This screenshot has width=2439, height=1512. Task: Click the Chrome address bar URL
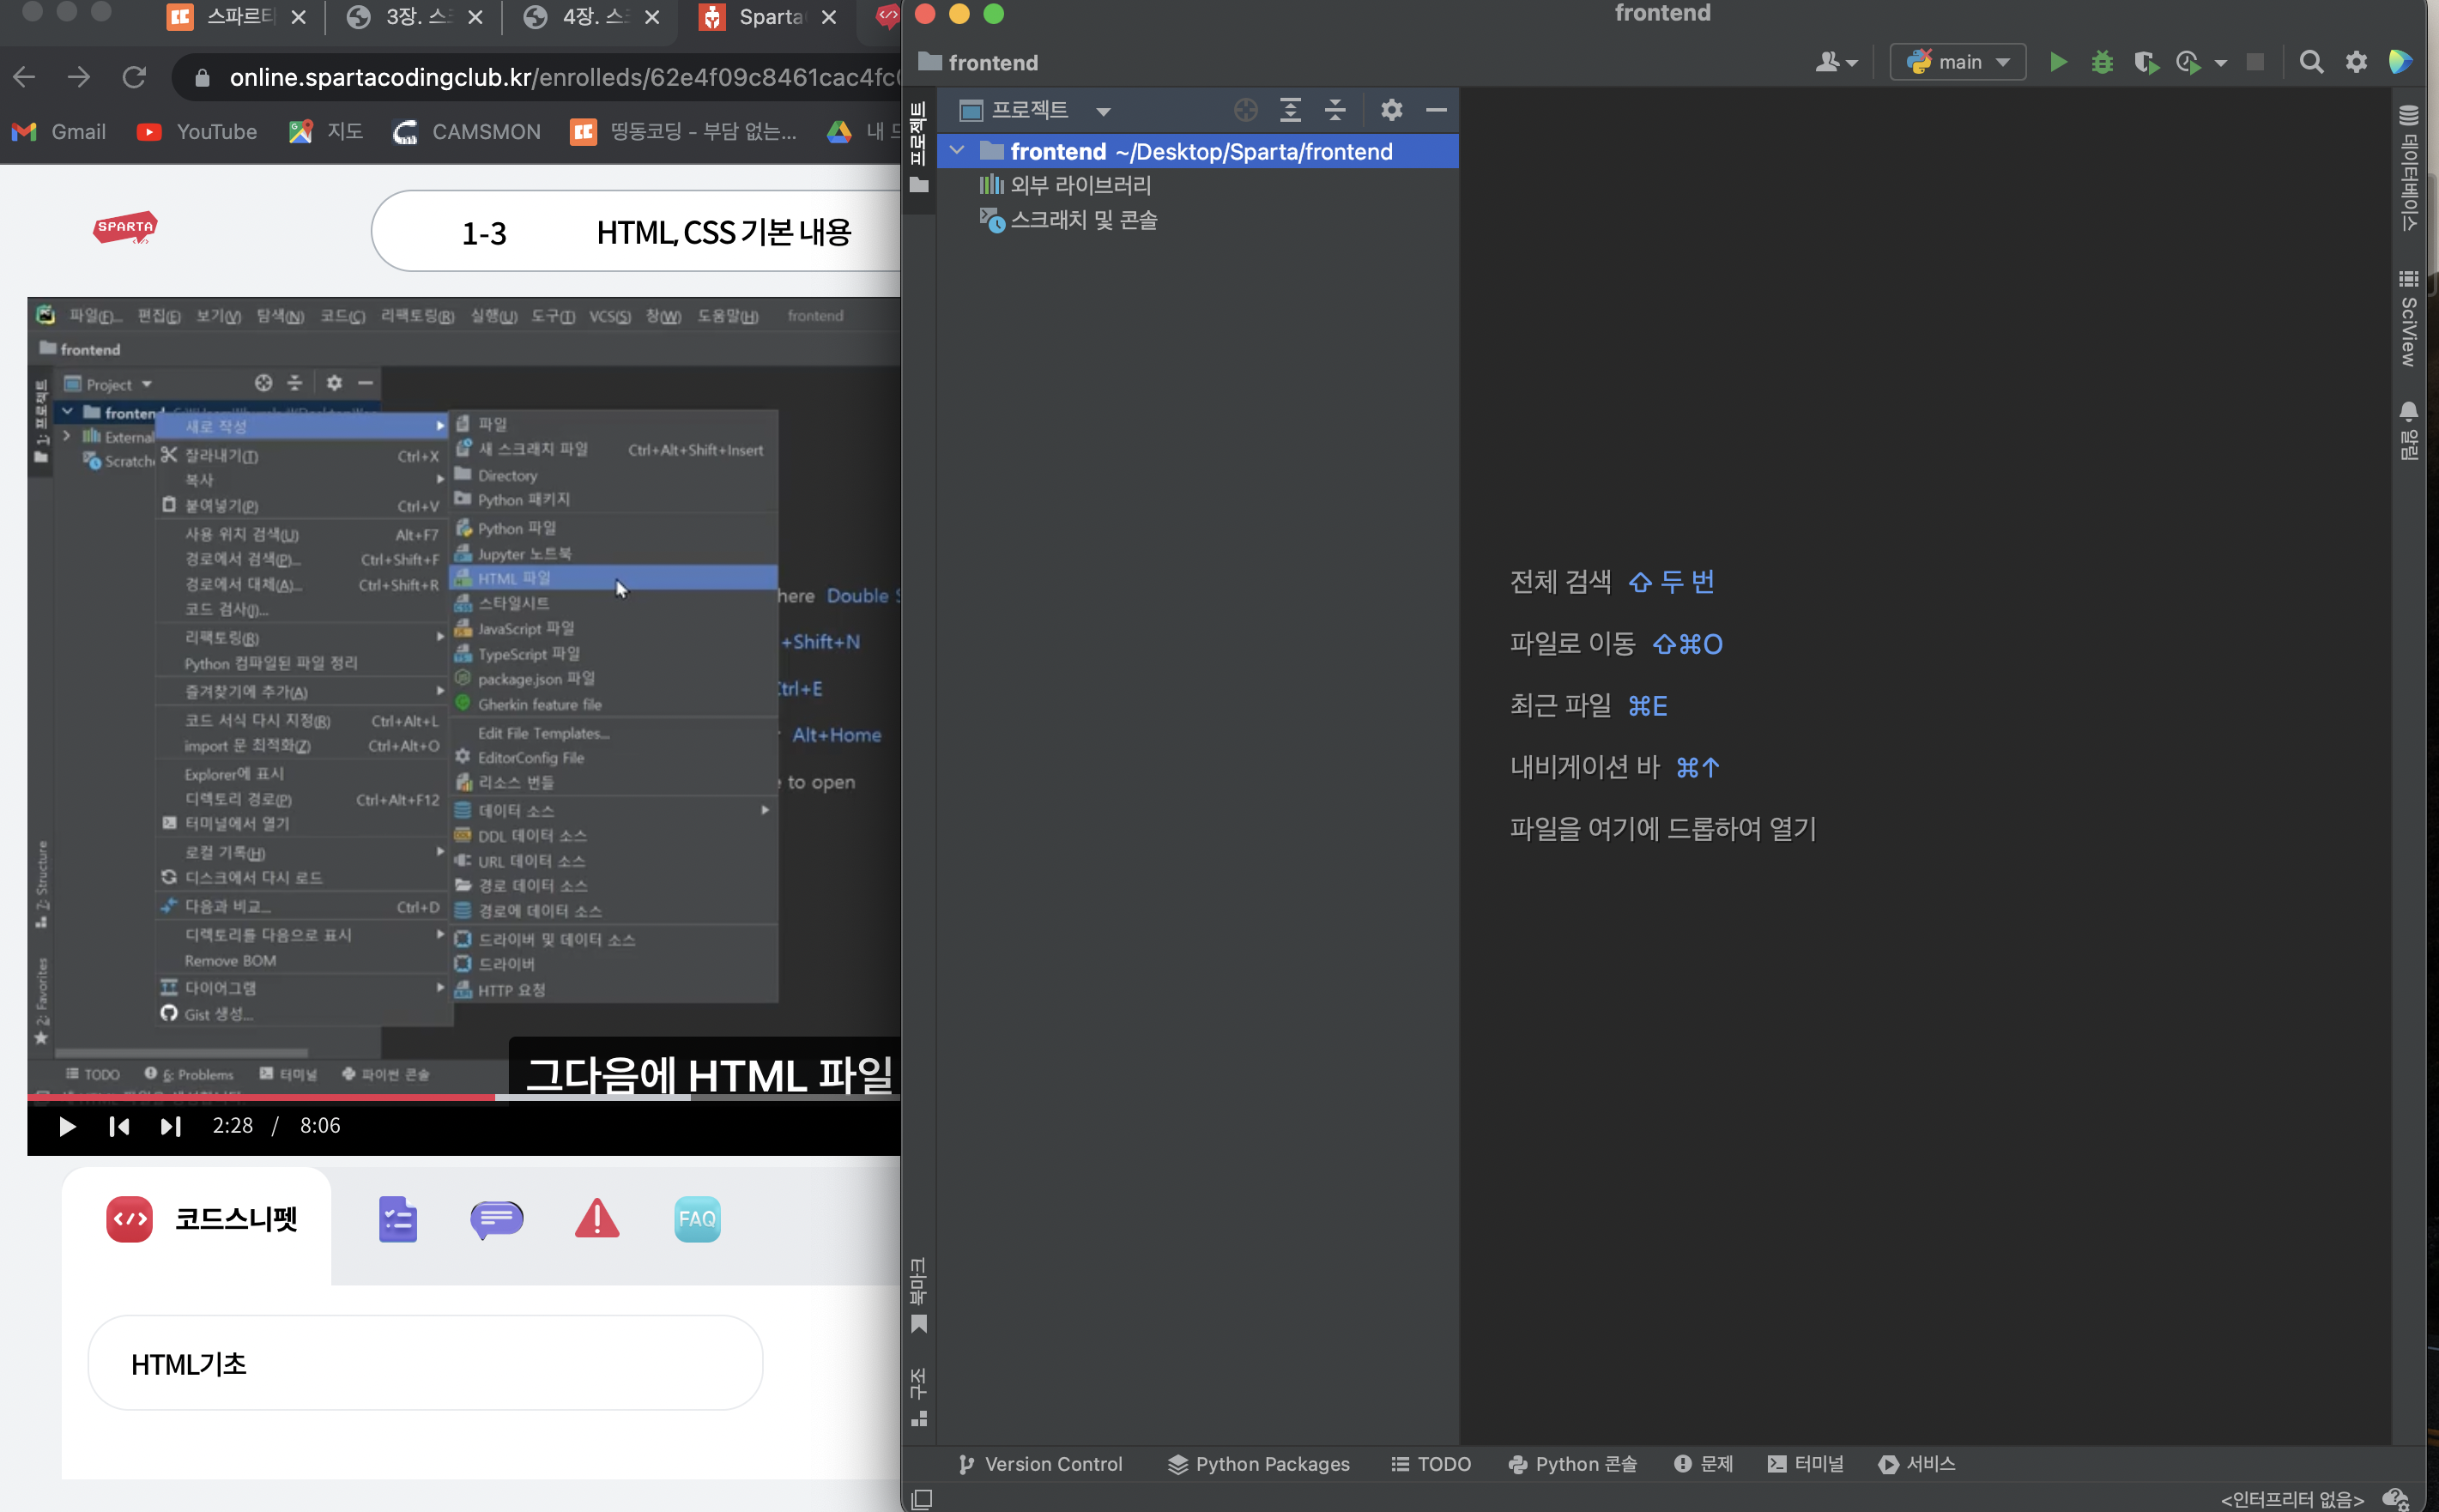(563, 77)
